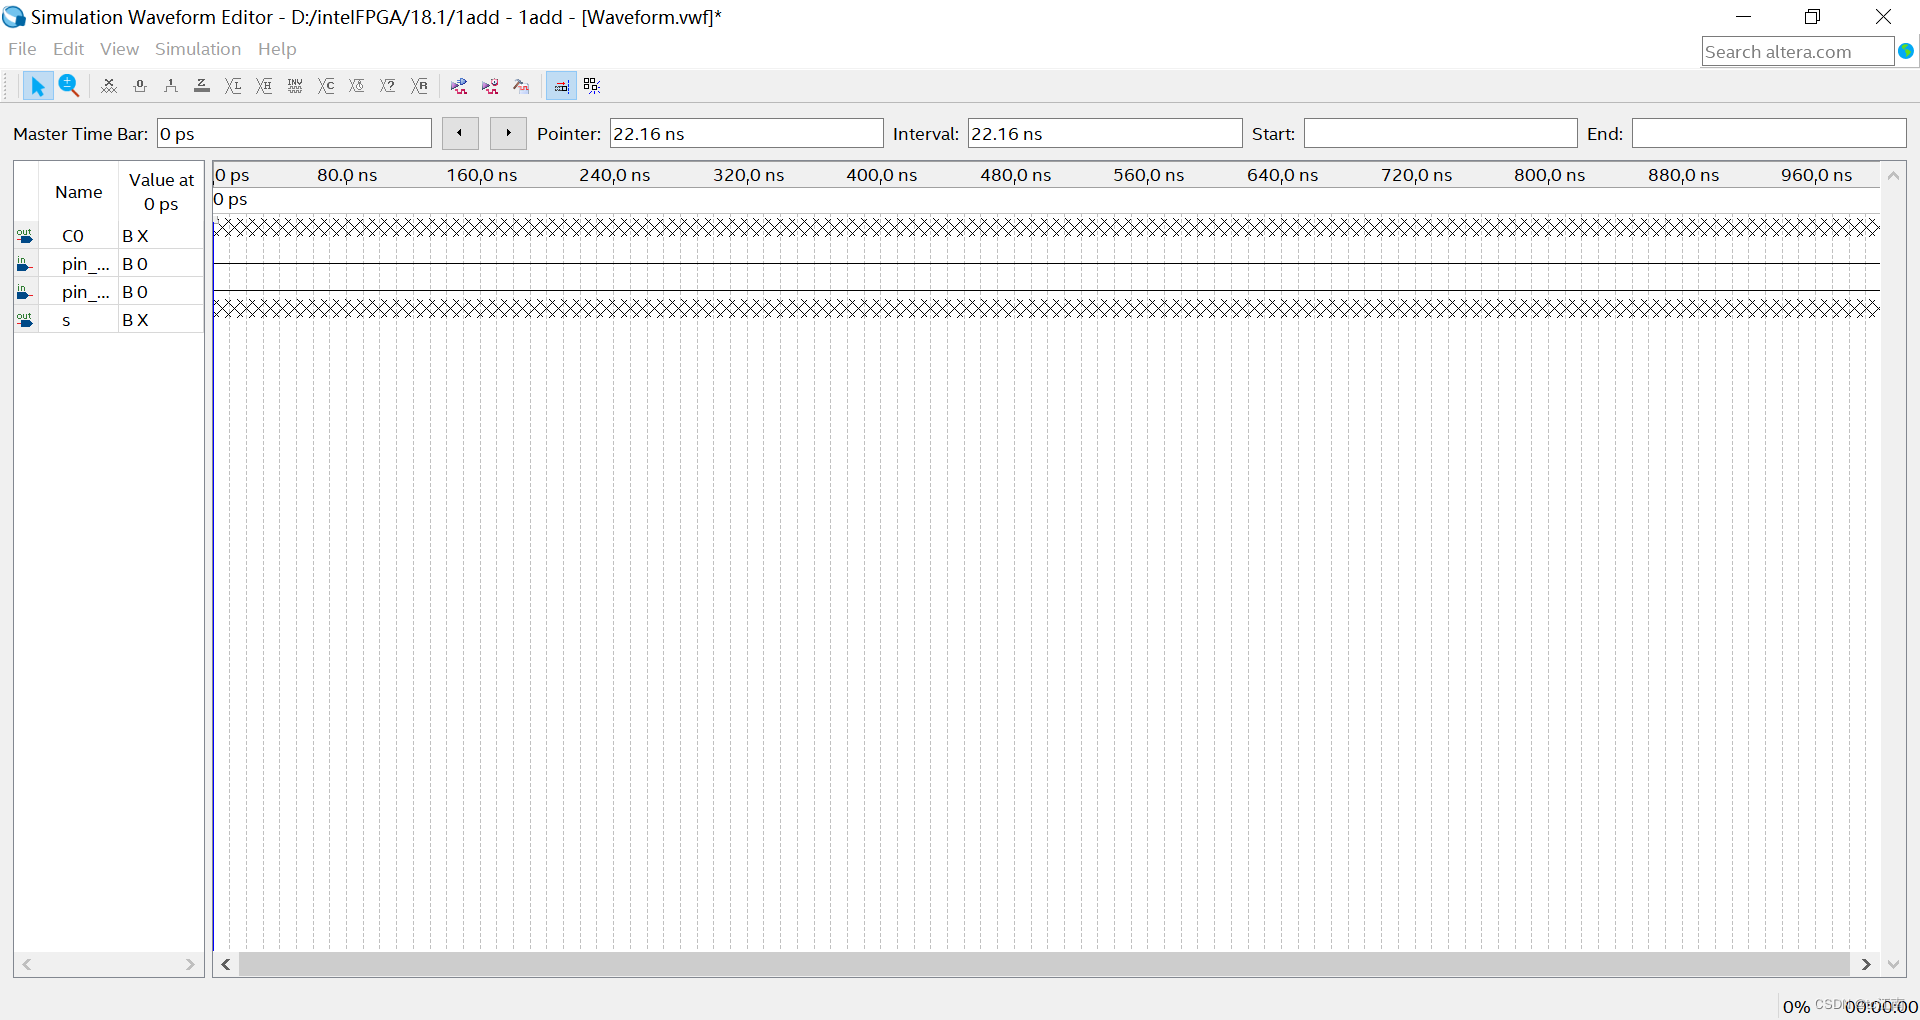This screenshot has height=1020, width=1920.
Task: Click the s waveform trace
Action: [x=1046, y=308]
